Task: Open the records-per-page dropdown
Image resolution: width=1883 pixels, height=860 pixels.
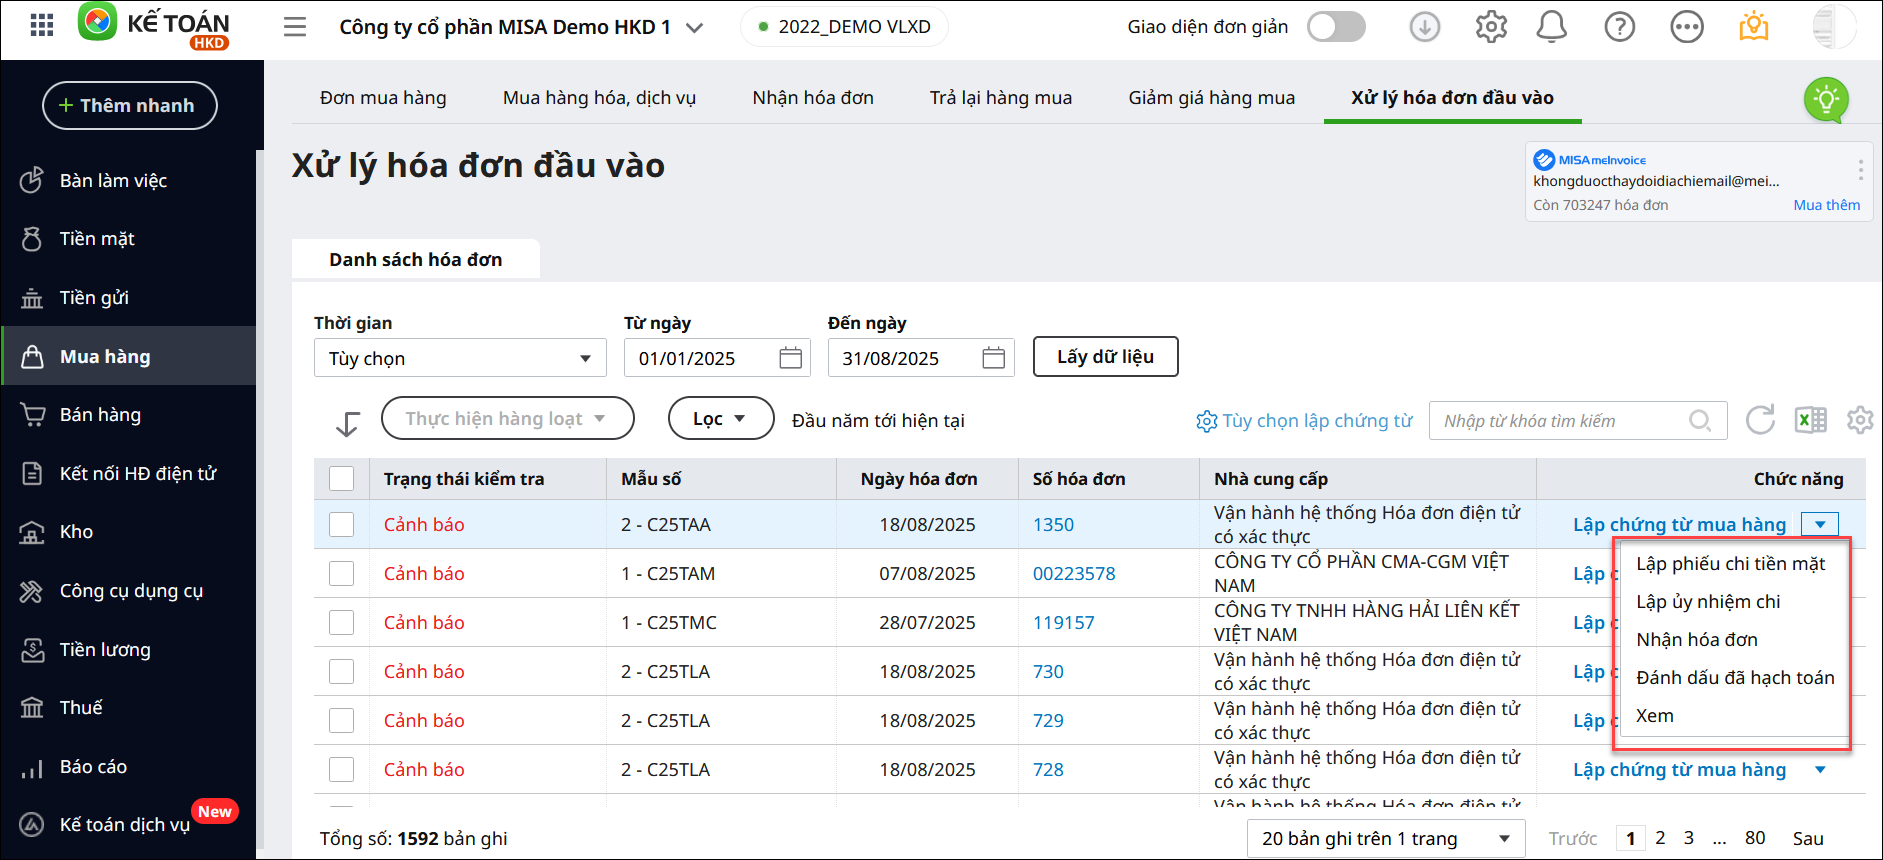Action: (1386, 838)
